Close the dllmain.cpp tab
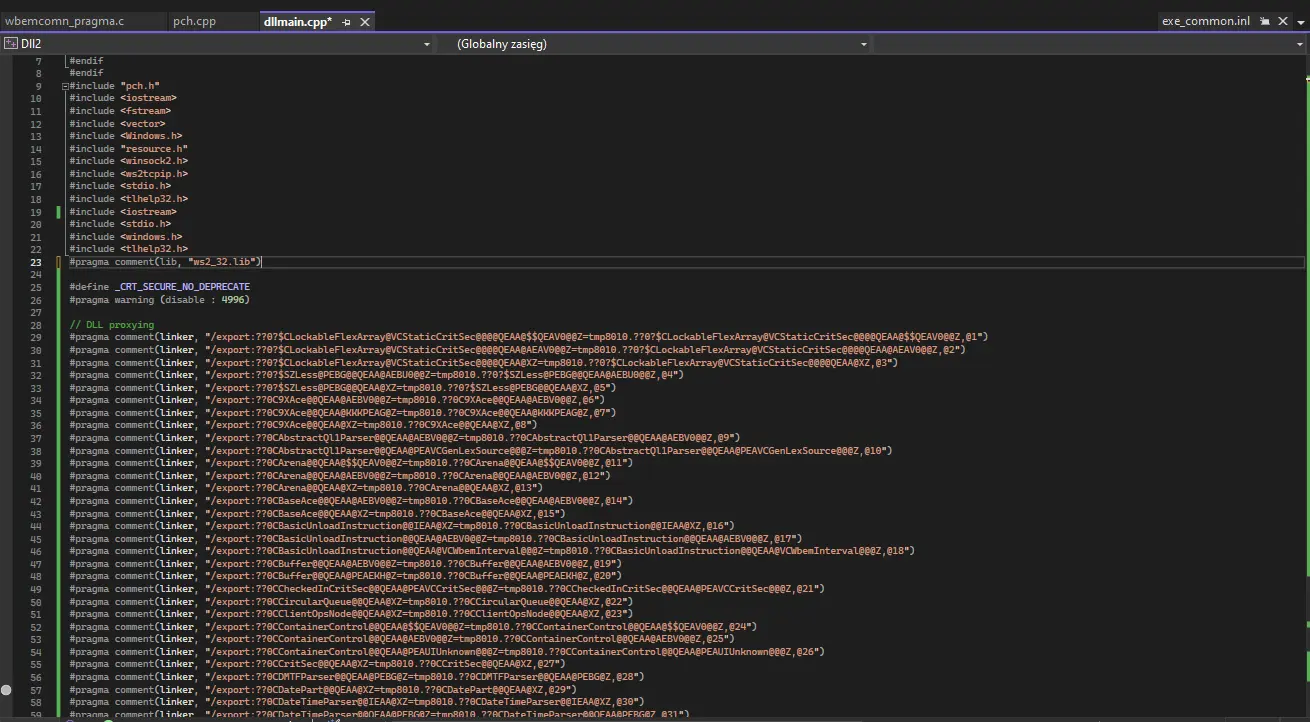This screenshot has width=1310, height=722. (x=365, y=21)
